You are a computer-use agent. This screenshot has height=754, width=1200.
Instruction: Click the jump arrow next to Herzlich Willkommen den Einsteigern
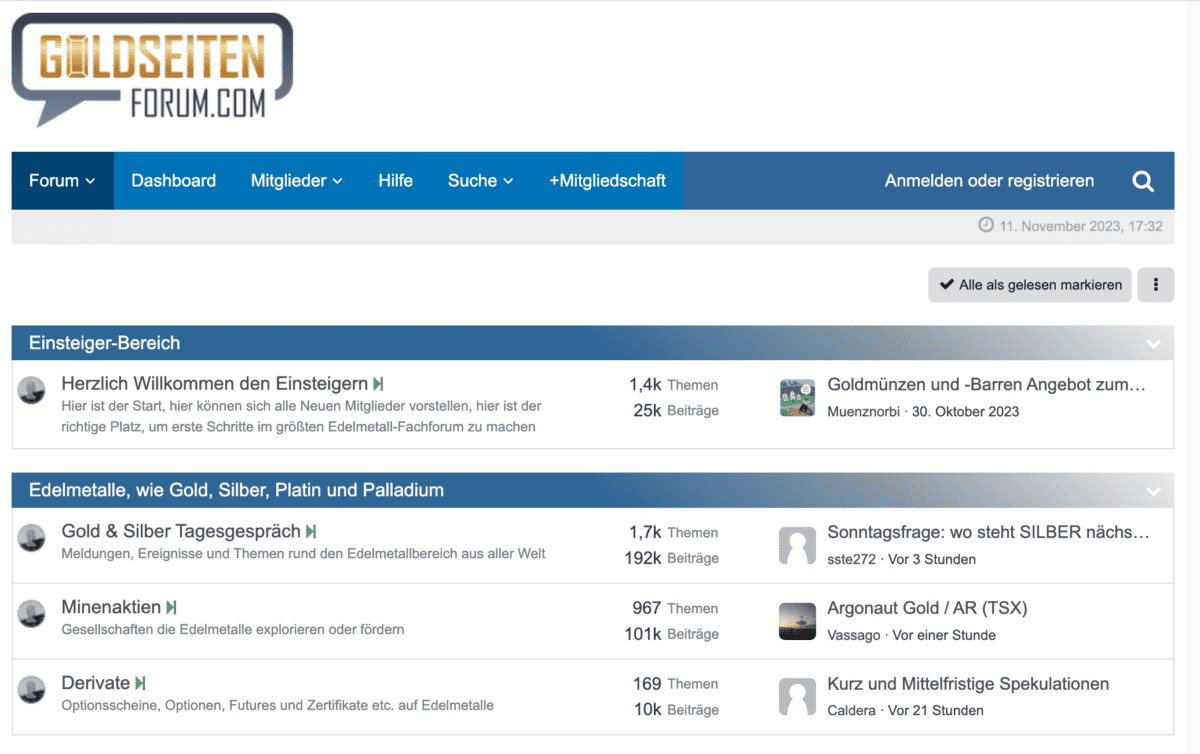(x=378, y=383)
